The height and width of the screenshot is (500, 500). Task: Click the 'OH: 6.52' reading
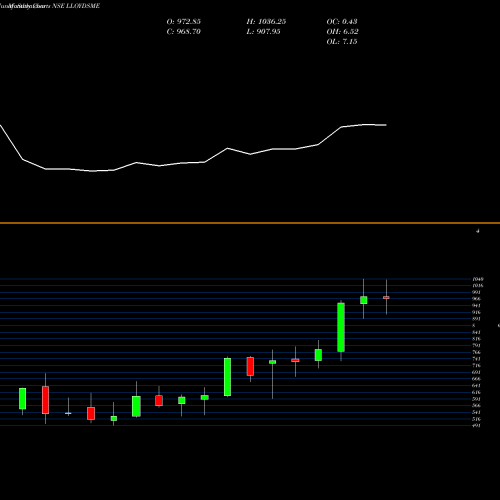click(342, 32)
